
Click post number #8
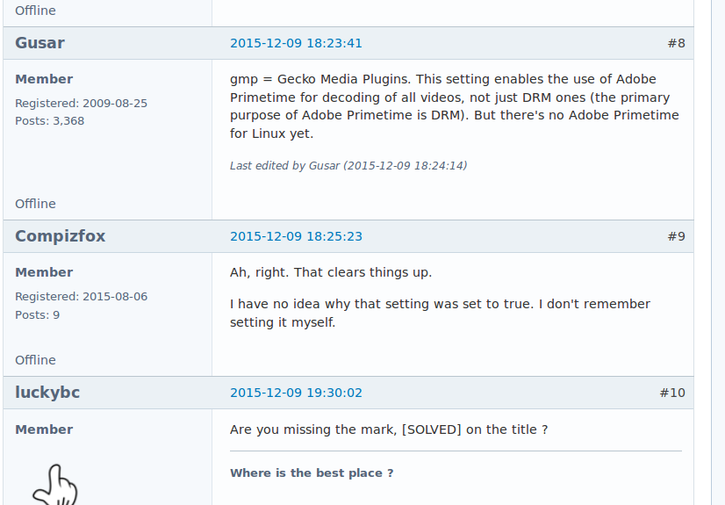click(x=676, y=43)
